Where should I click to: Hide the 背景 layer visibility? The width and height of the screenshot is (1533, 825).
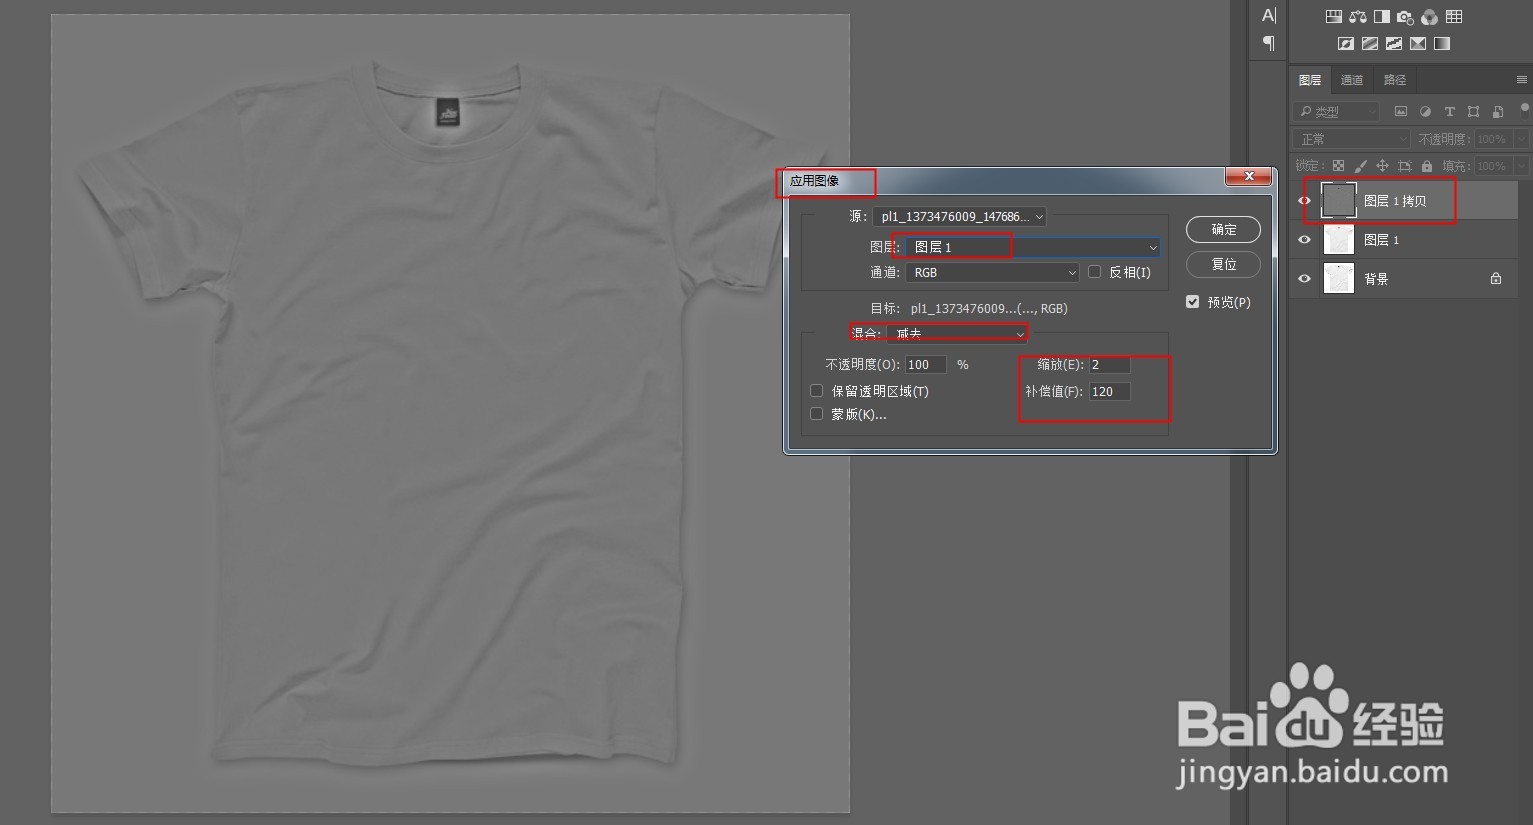1304,278
